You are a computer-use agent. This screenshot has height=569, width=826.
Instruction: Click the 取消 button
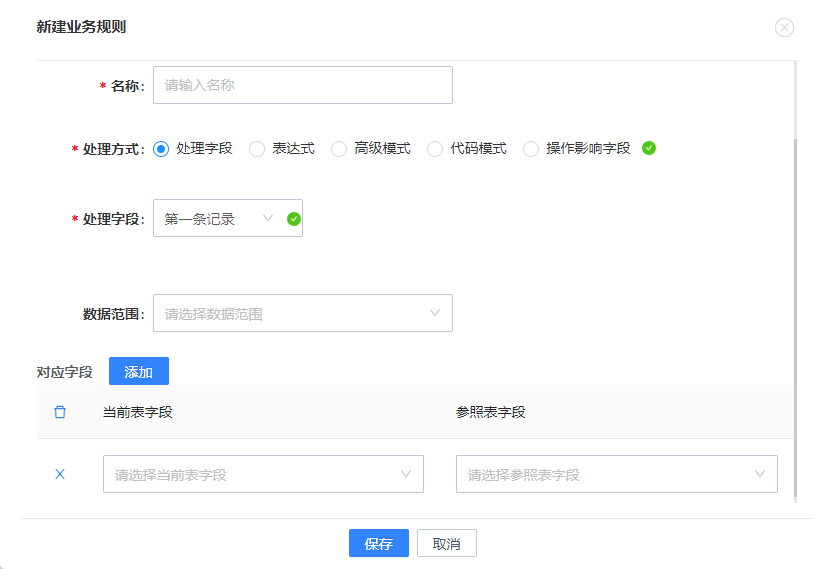(447, 543)
